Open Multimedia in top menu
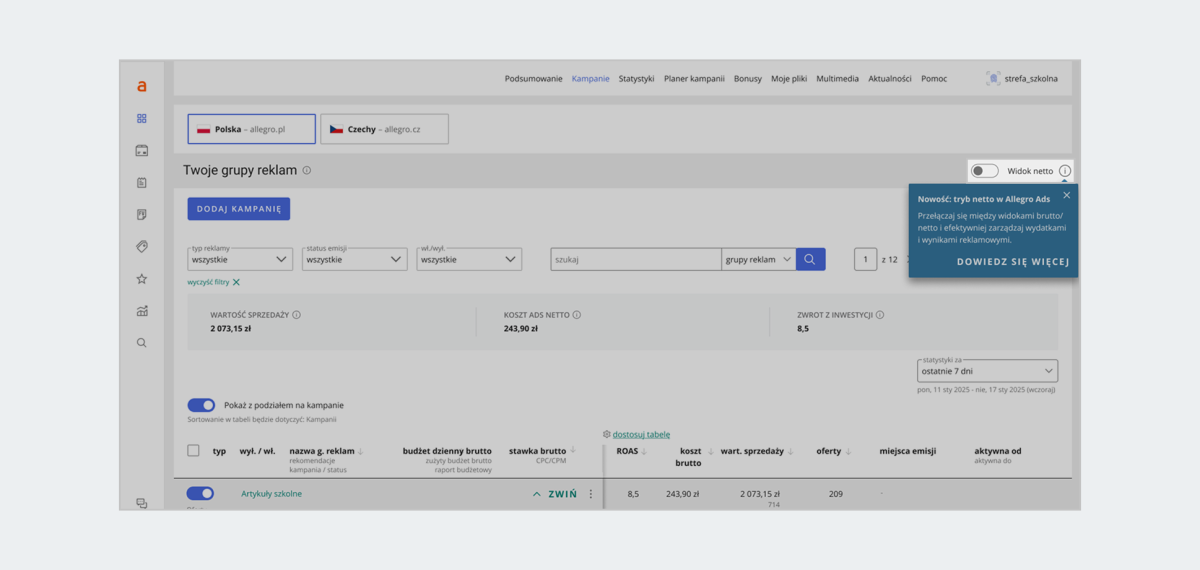Screen dimensions: 1200x570 click(x=837, y=79)
